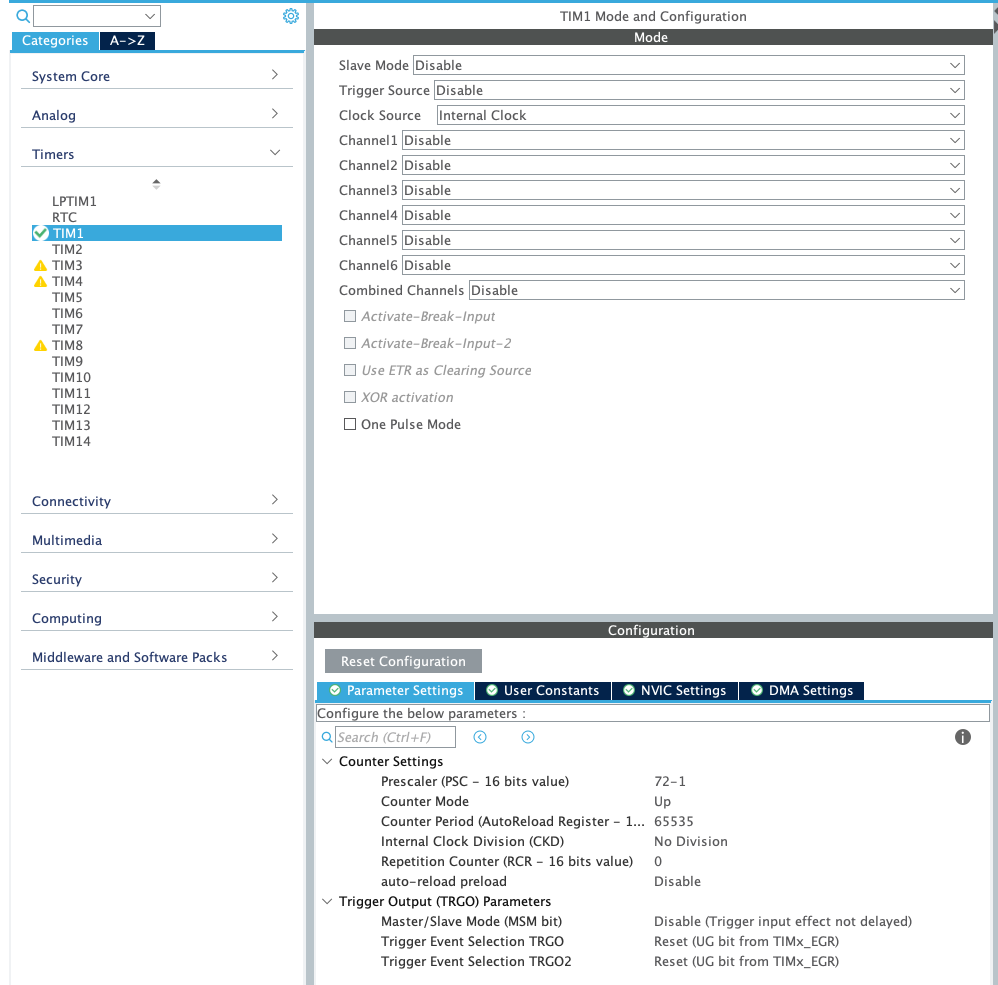Screen dimensions: 998x985
Task: Click the small sort arrows above LPTIM1
Action: [156, 184]
